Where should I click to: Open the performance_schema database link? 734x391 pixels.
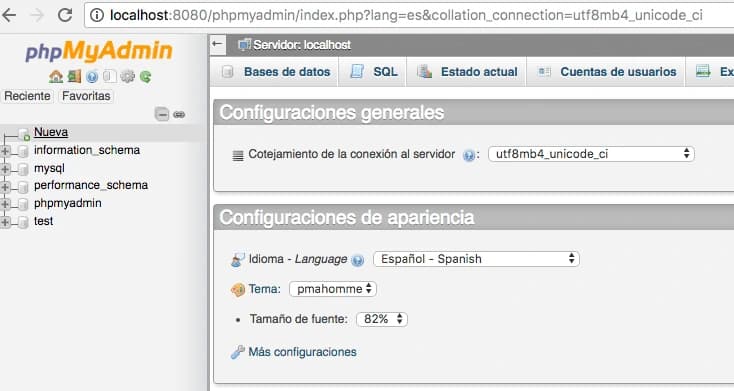(91, 185)
